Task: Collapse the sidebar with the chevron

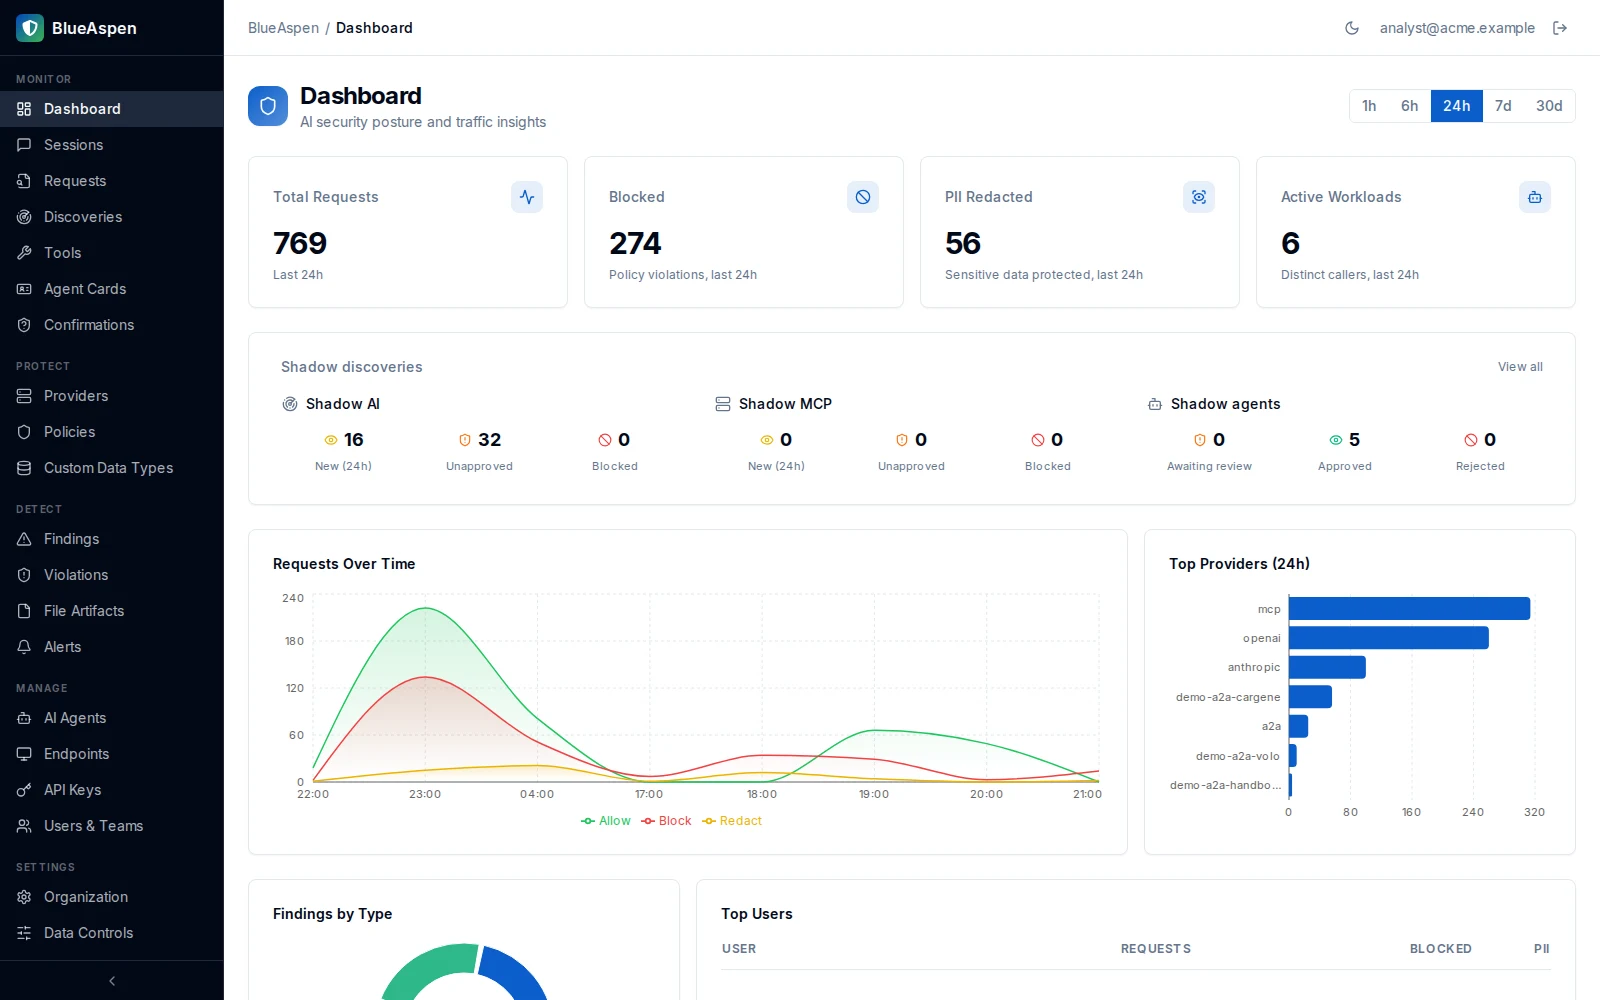Action: [x=112, y=981]
